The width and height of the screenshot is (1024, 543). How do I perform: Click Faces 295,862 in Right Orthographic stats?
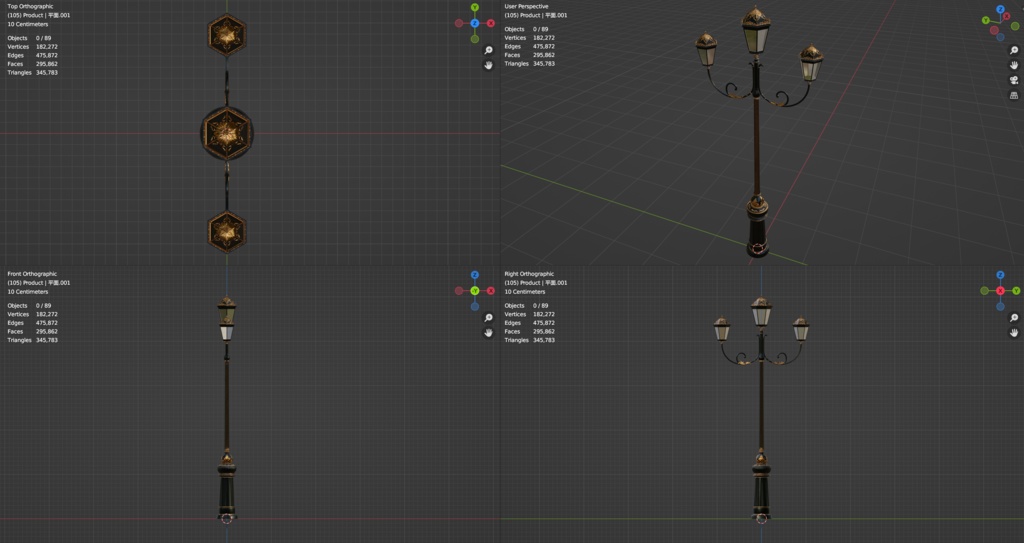(x=530, y=331)
